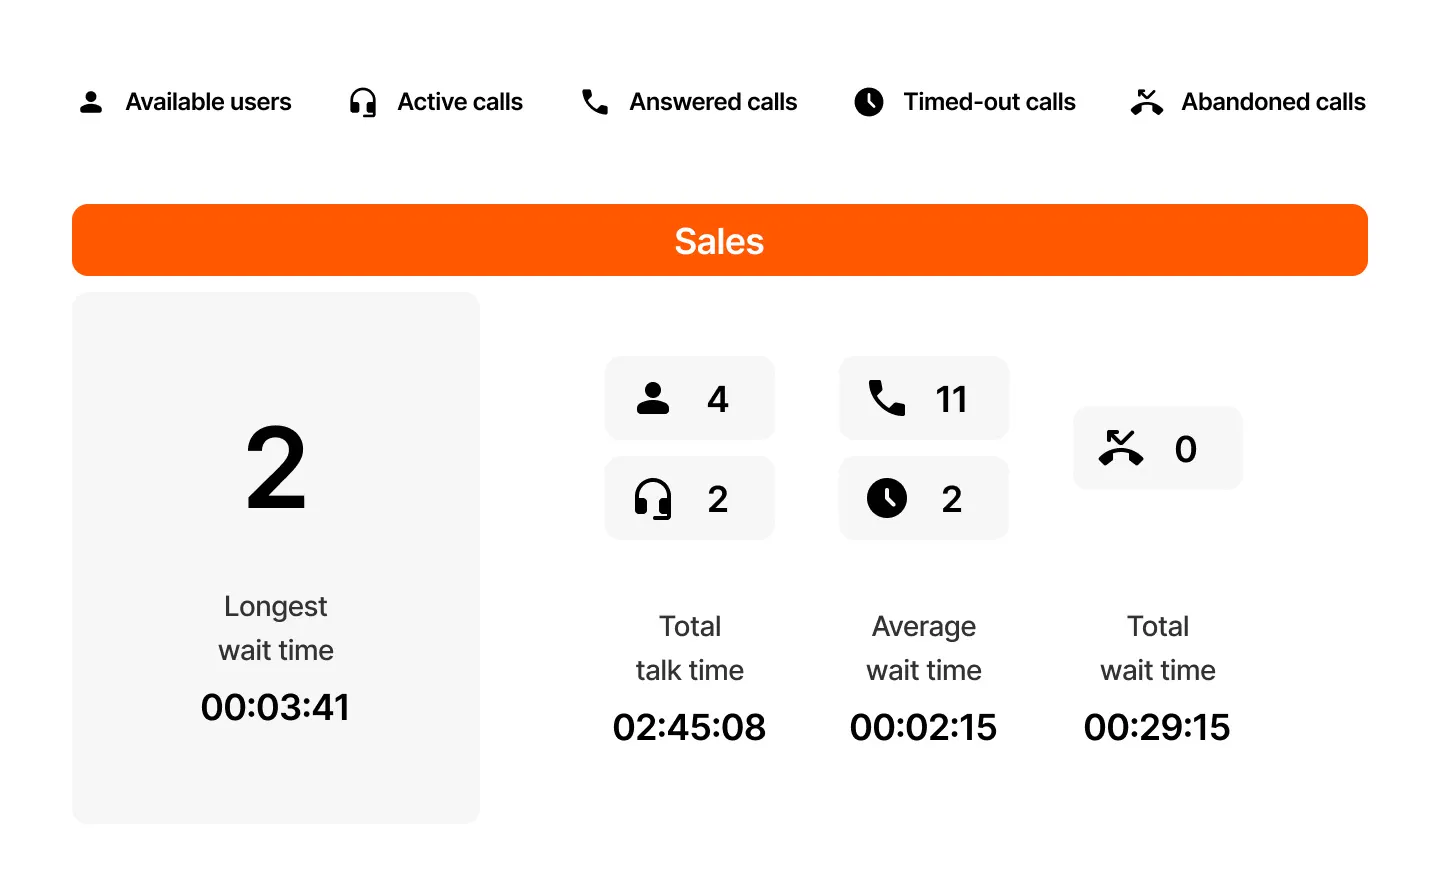This screenshot has height=896, width=1440.
Task: Click the 'Abandoned calls' legend label
Action: [1273, 102]
